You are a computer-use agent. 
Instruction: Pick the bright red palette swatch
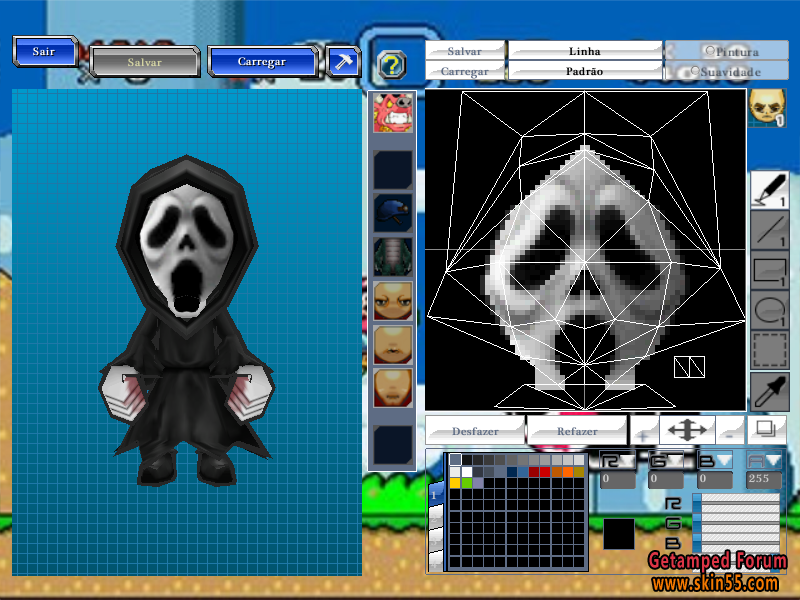[545, 471]
